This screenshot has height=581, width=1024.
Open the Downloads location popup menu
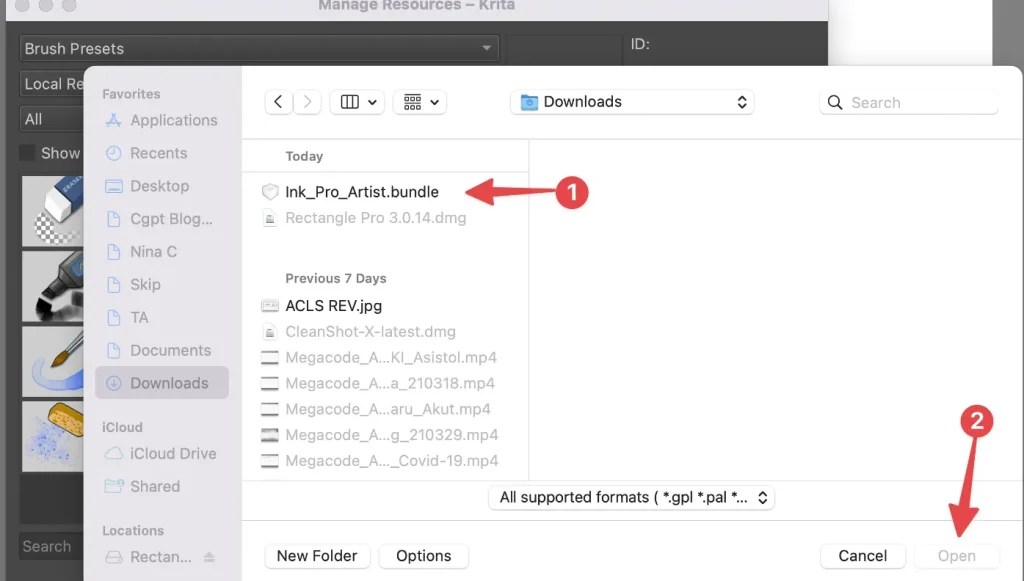[632, 101]
